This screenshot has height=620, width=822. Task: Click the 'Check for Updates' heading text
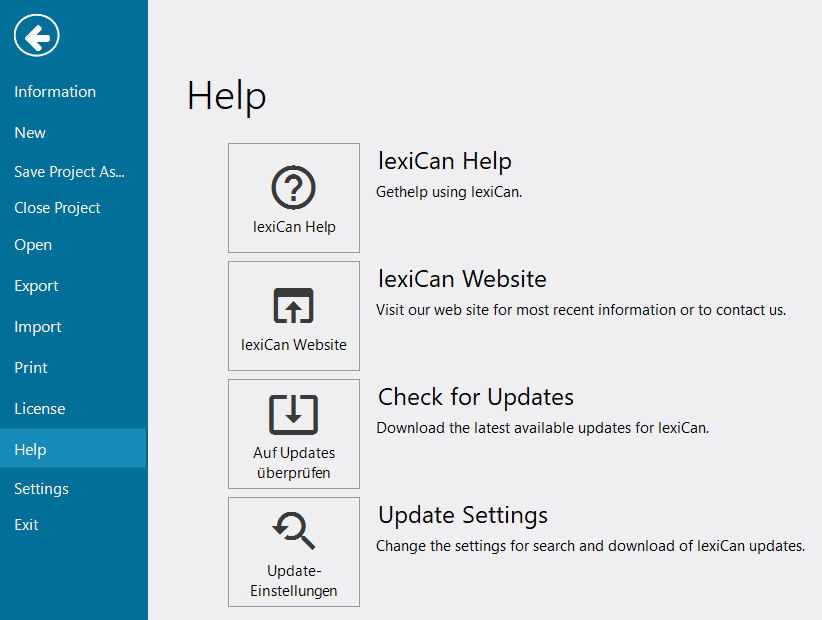tap(475, 397)
